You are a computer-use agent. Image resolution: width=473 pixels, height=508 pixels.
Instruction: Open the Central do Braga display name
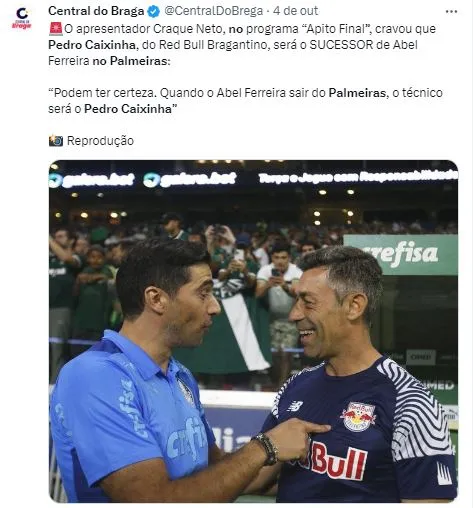[x=96, y=11]
